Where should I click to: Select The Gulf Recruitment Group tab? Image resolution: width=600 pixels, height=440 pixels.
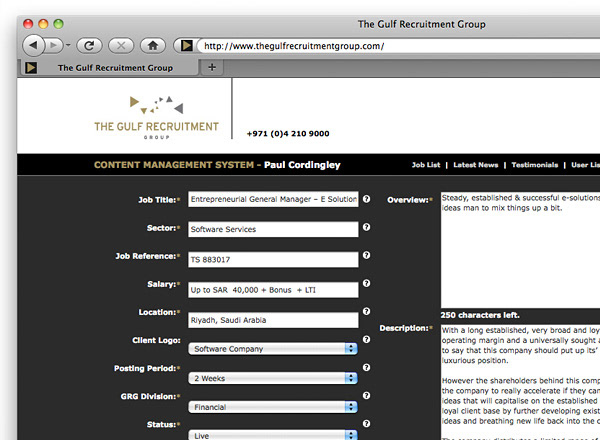point(110,68)
